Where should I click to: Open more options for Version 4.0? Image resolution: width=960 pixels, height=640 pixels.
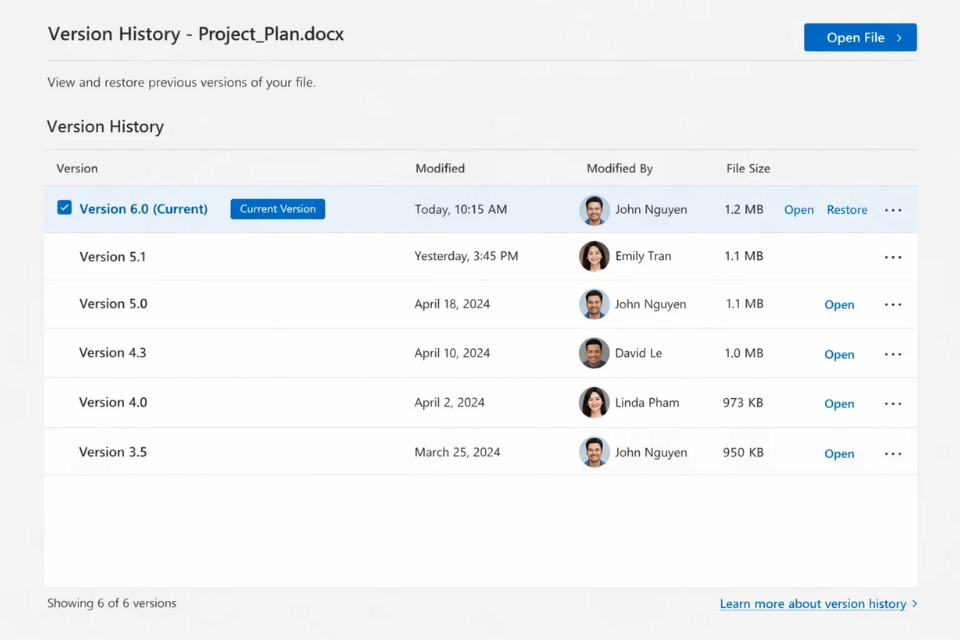pyautogui.click(x=892, y=402)
